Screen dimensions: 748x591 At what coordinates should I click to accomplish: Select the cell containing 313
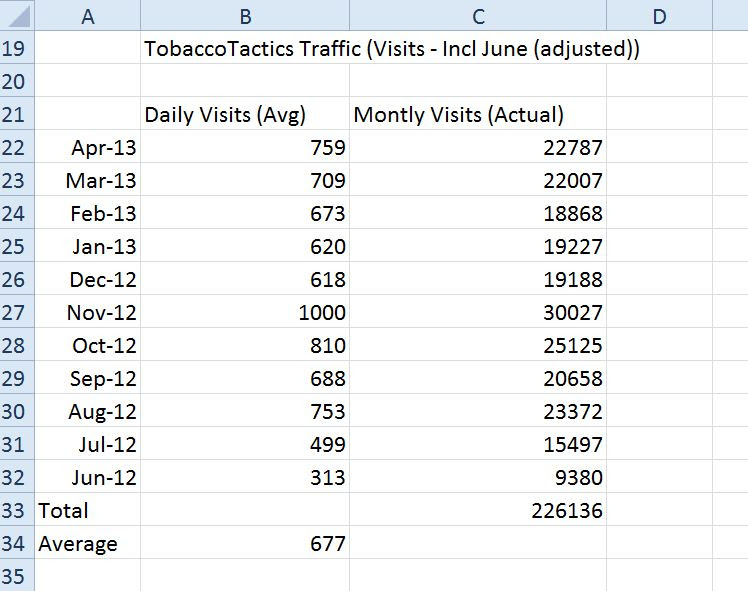point(245,477)
